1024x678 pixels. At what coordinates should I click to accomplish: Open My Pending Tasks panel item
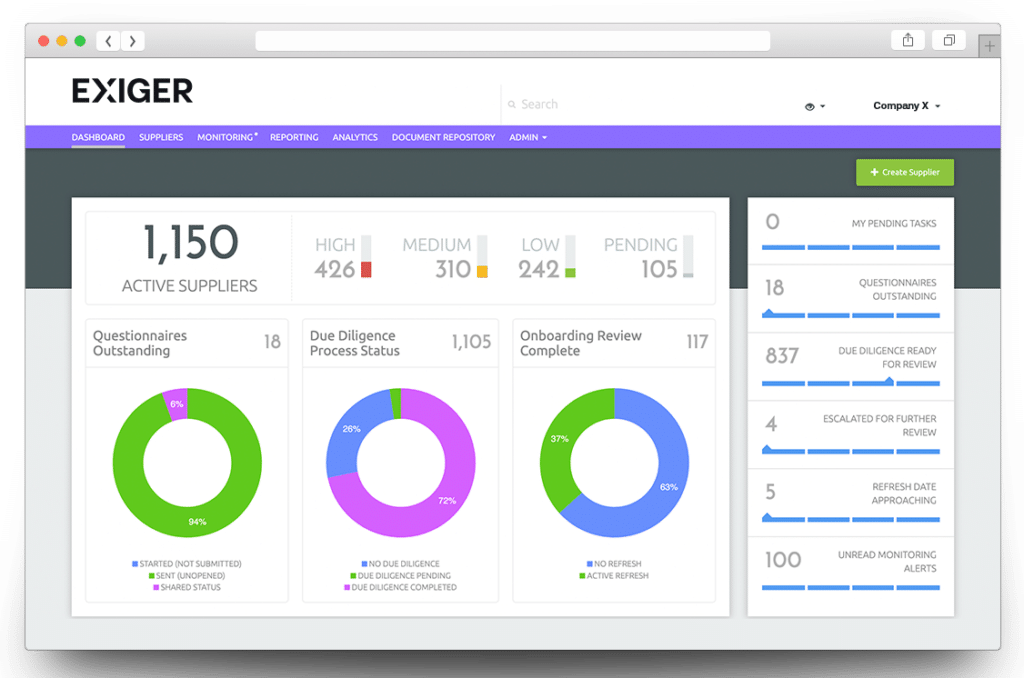click(850, 231)
